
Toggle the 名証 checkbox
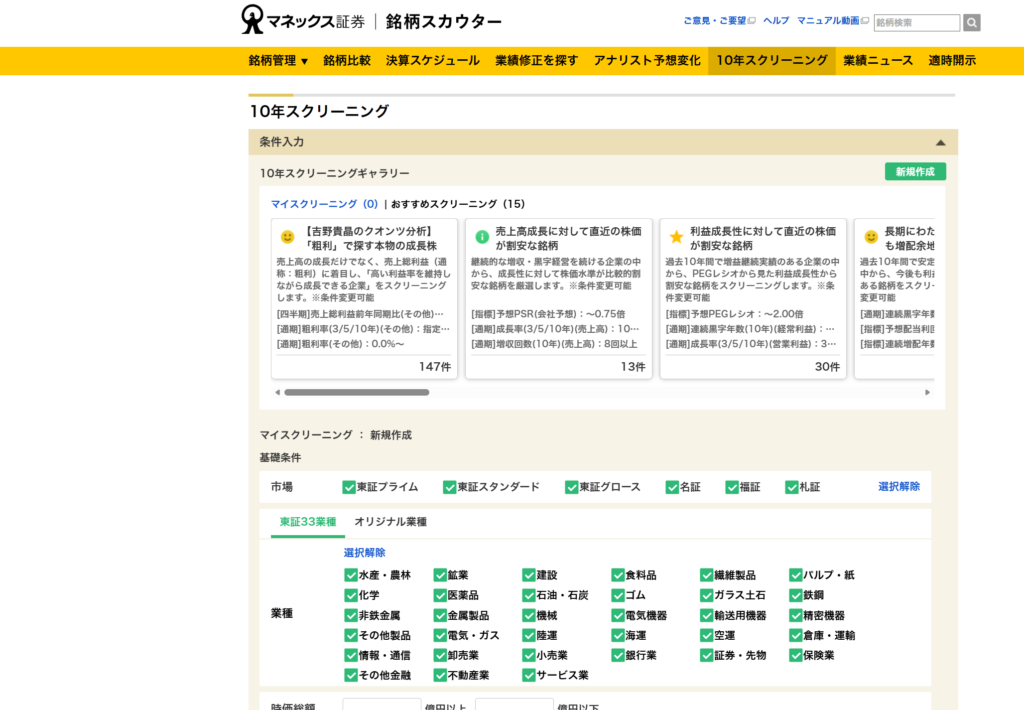(672, 487)
